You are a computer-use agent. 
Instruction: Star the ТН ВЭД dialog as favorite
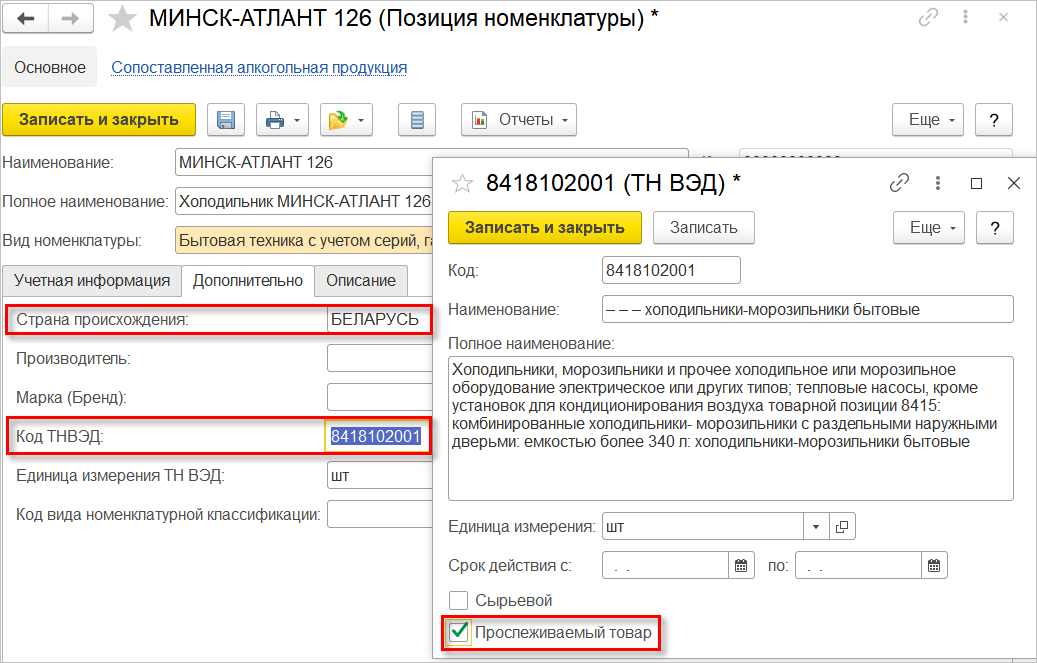(x=462, y=183)
